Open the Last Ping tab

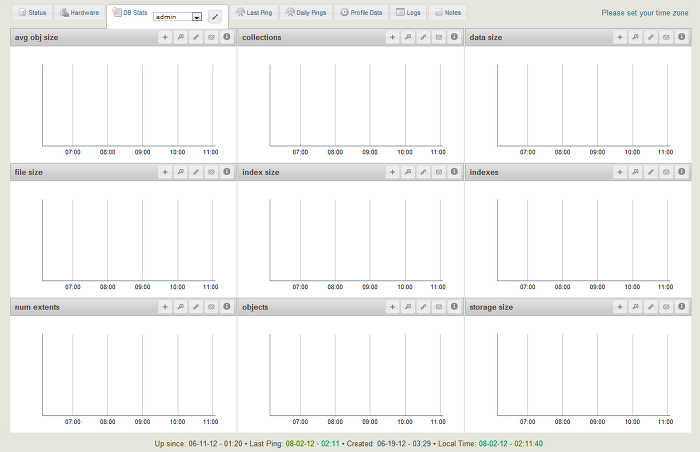(254, 13)
